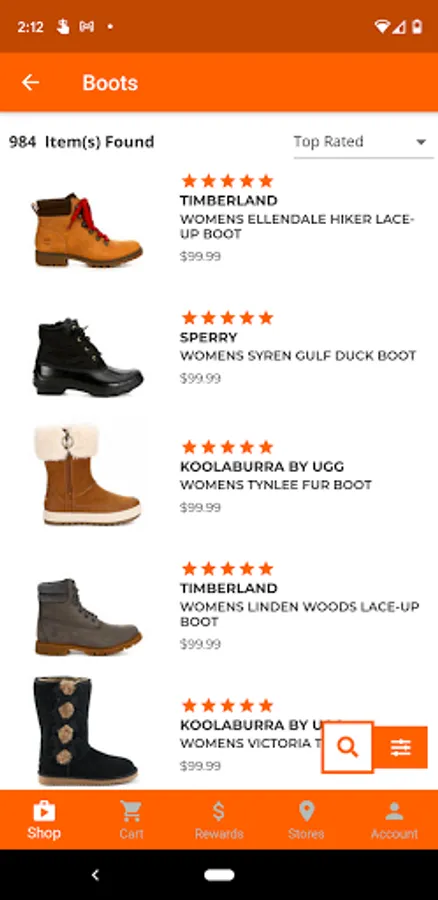The height and width of the screenshot is (900, 438).
Task: Open the filter sliders button
Action: coord(401,747)
